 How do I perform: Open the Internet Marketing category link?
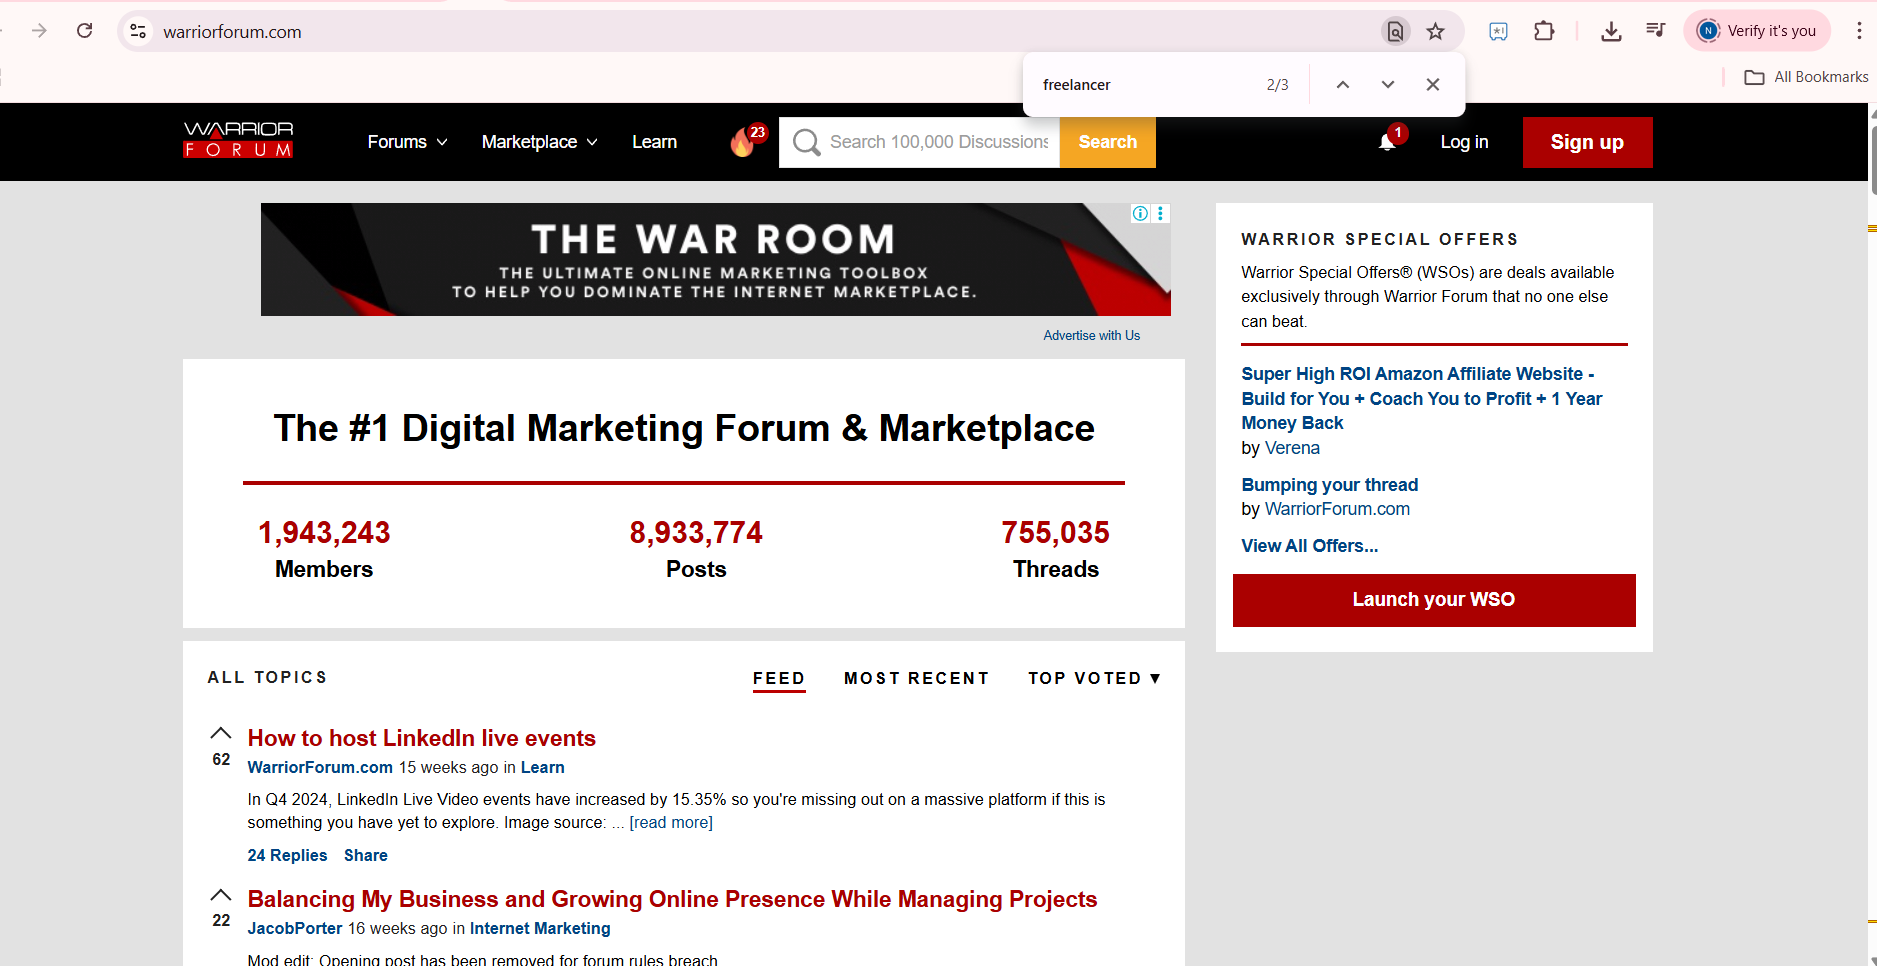pyautogui.click(x=540, y=929)
